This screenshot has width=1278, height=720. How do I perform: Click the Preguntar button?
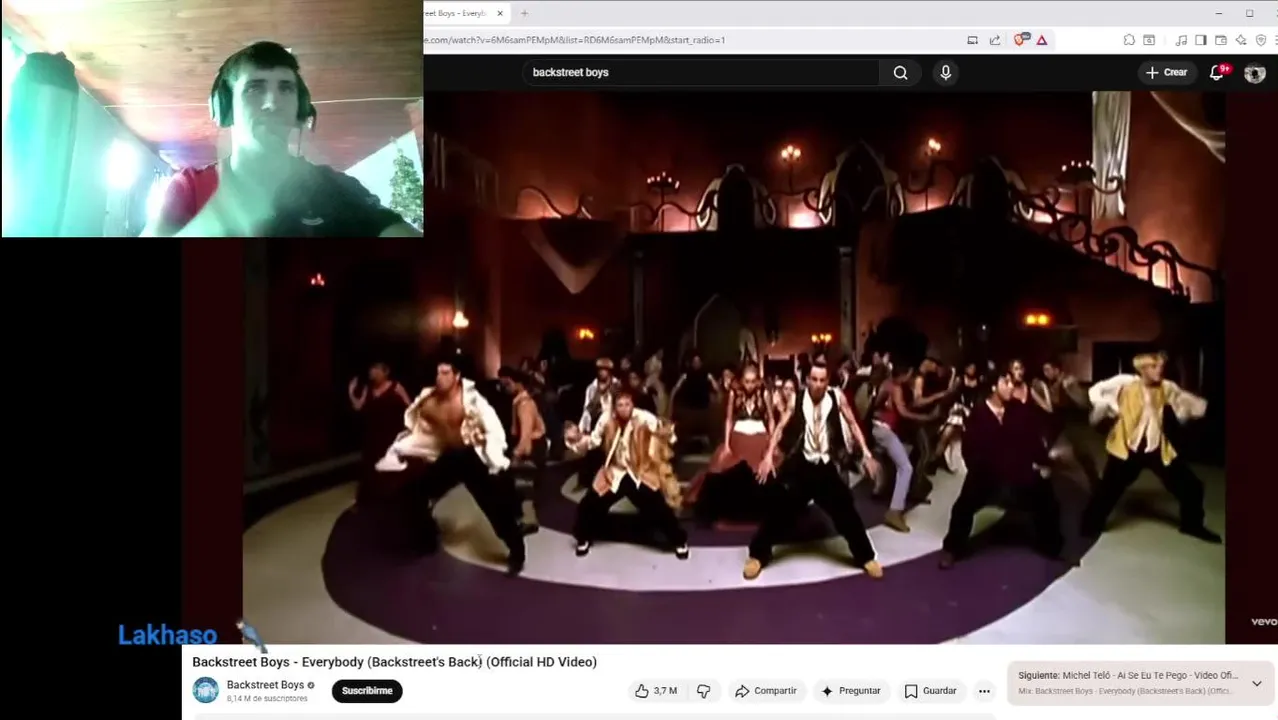point(851,691)
